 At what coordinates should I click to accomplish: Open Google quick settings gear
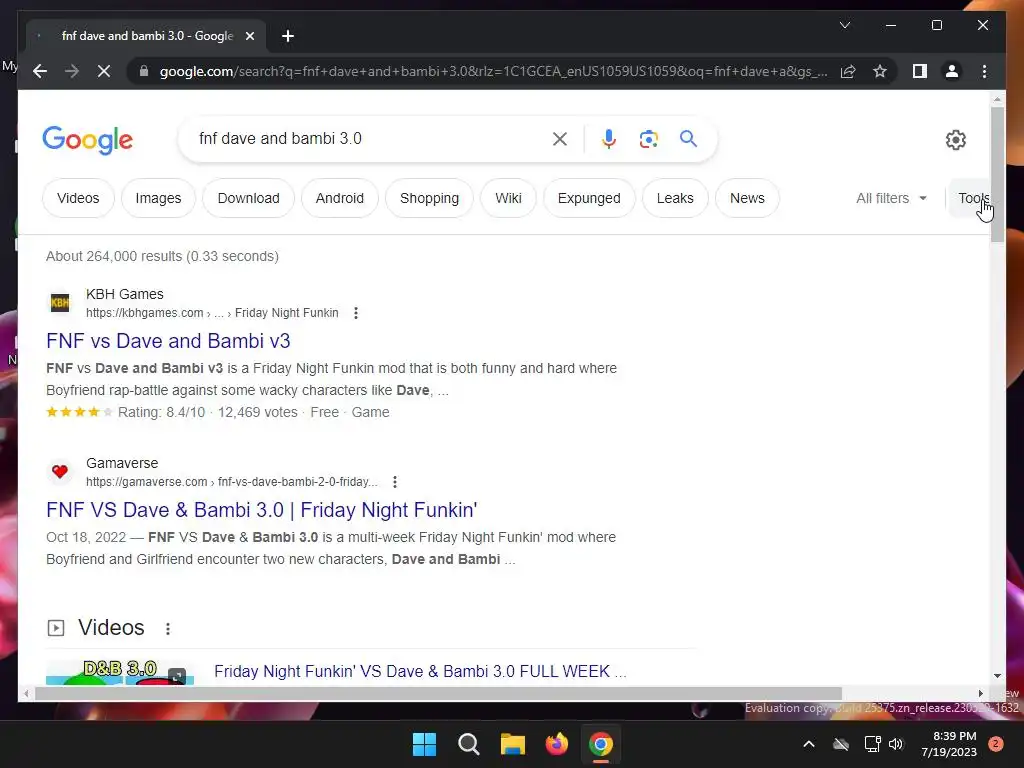point(955,139)
